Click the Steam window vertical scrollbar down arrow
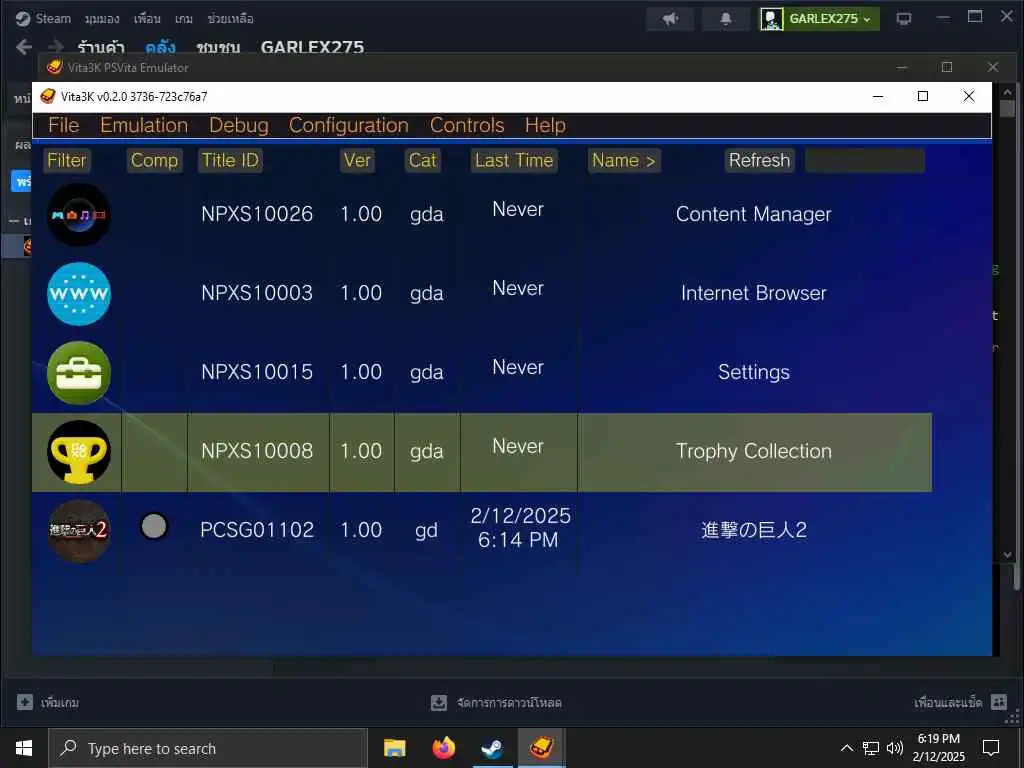 (1008, 554)
